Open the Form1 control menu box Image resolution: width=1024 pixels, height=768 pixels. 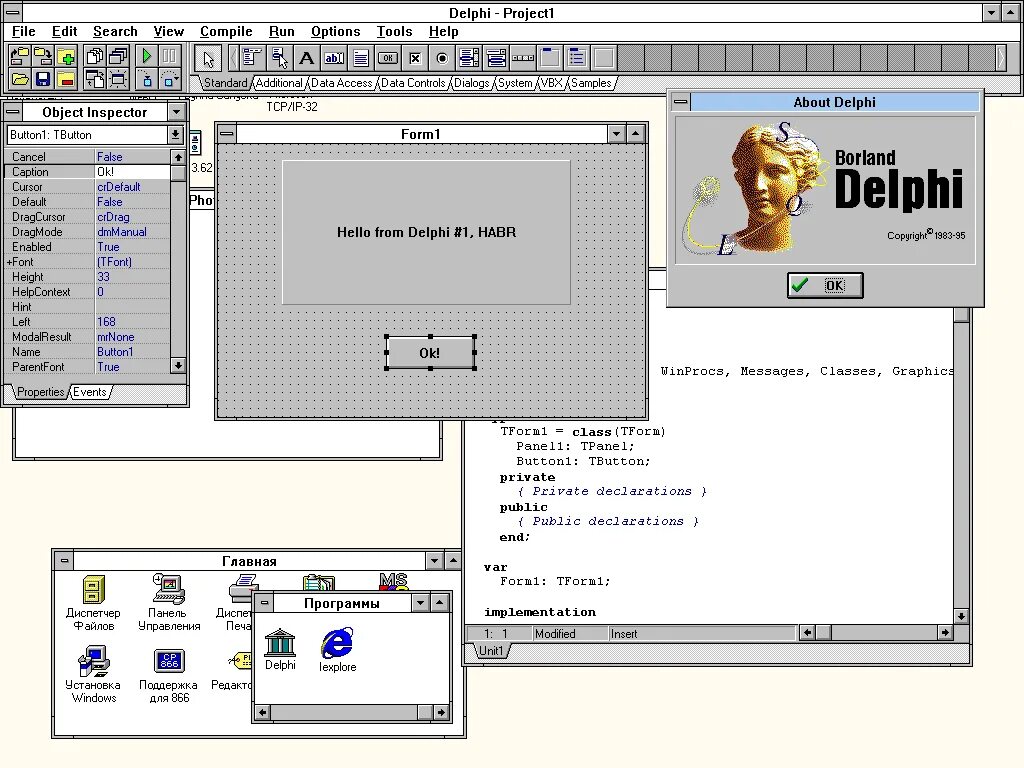tap(227, 134)
